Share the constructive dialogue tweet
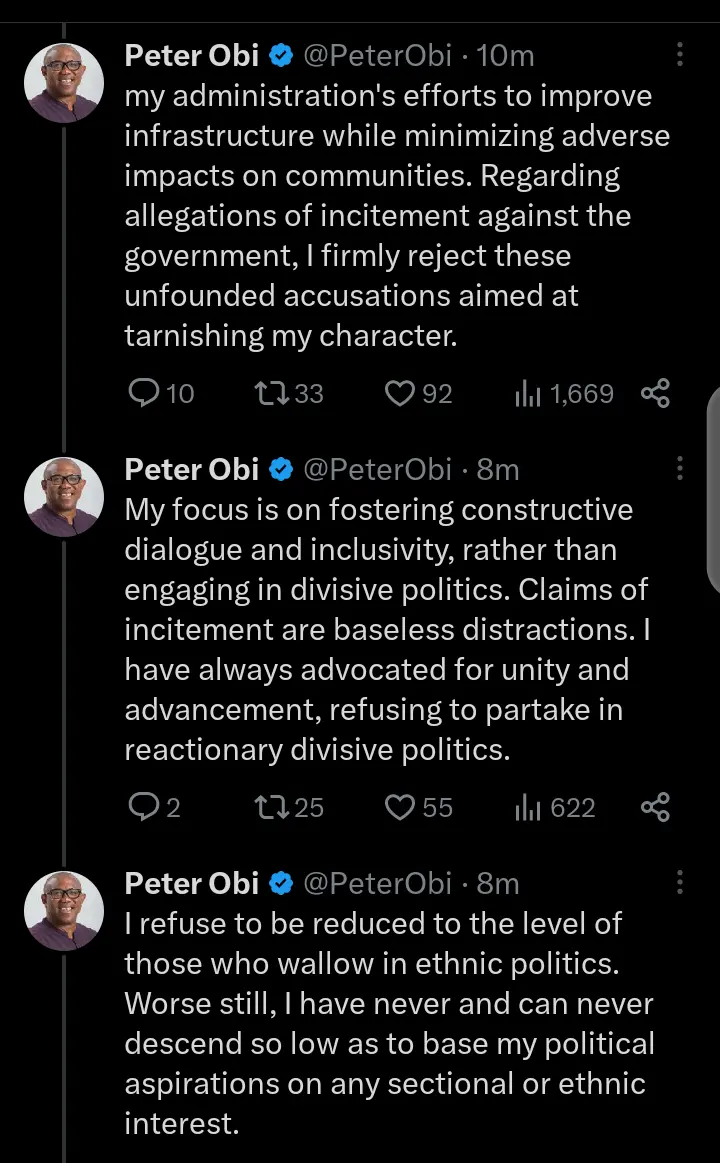This screenshot has height=1163, width=720. [655, 808]
